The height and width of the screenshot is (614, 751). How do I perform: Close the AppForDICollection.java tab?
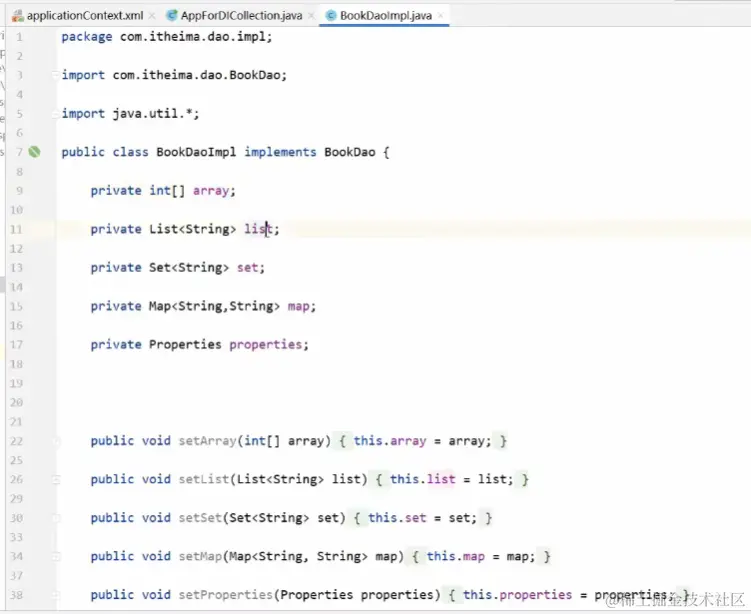point(311,15)
